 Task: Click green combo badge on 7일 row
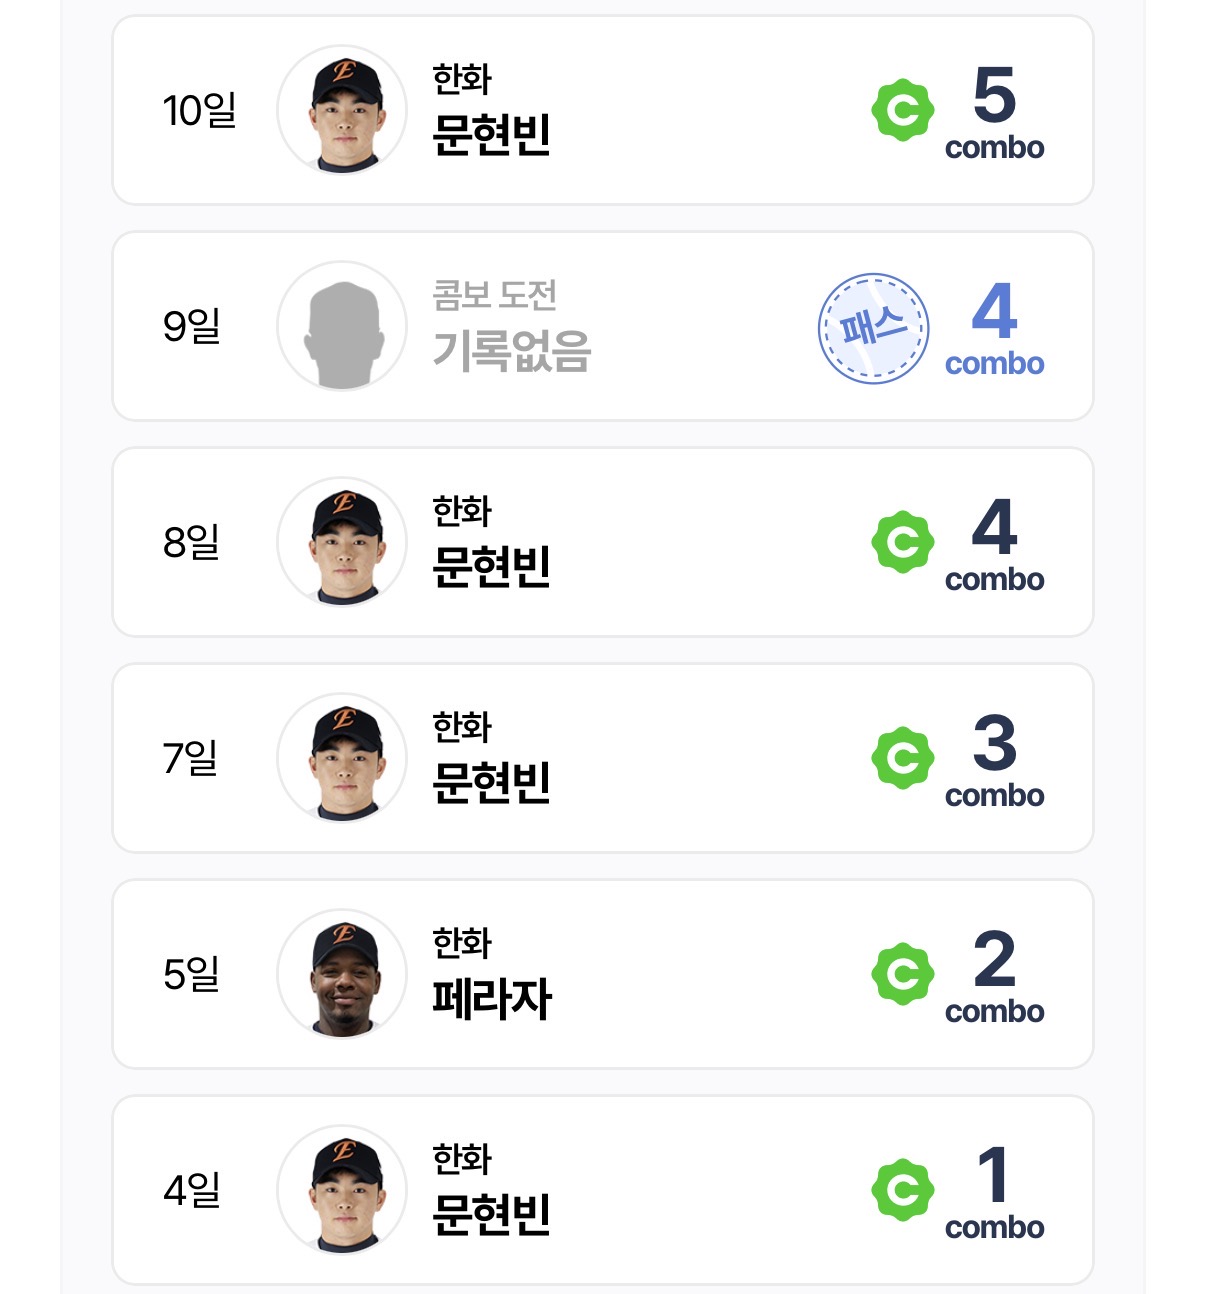pyautogui.click(x=902, y=758)
